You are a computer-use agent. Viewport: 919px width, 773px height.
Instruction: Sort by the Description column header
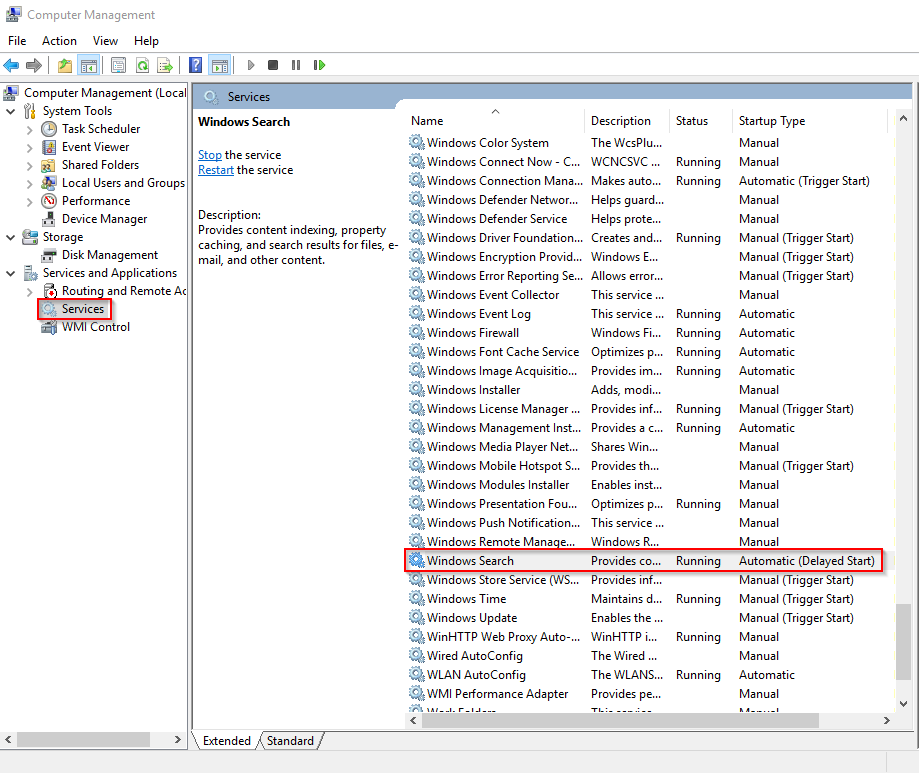tap(627, 121)
